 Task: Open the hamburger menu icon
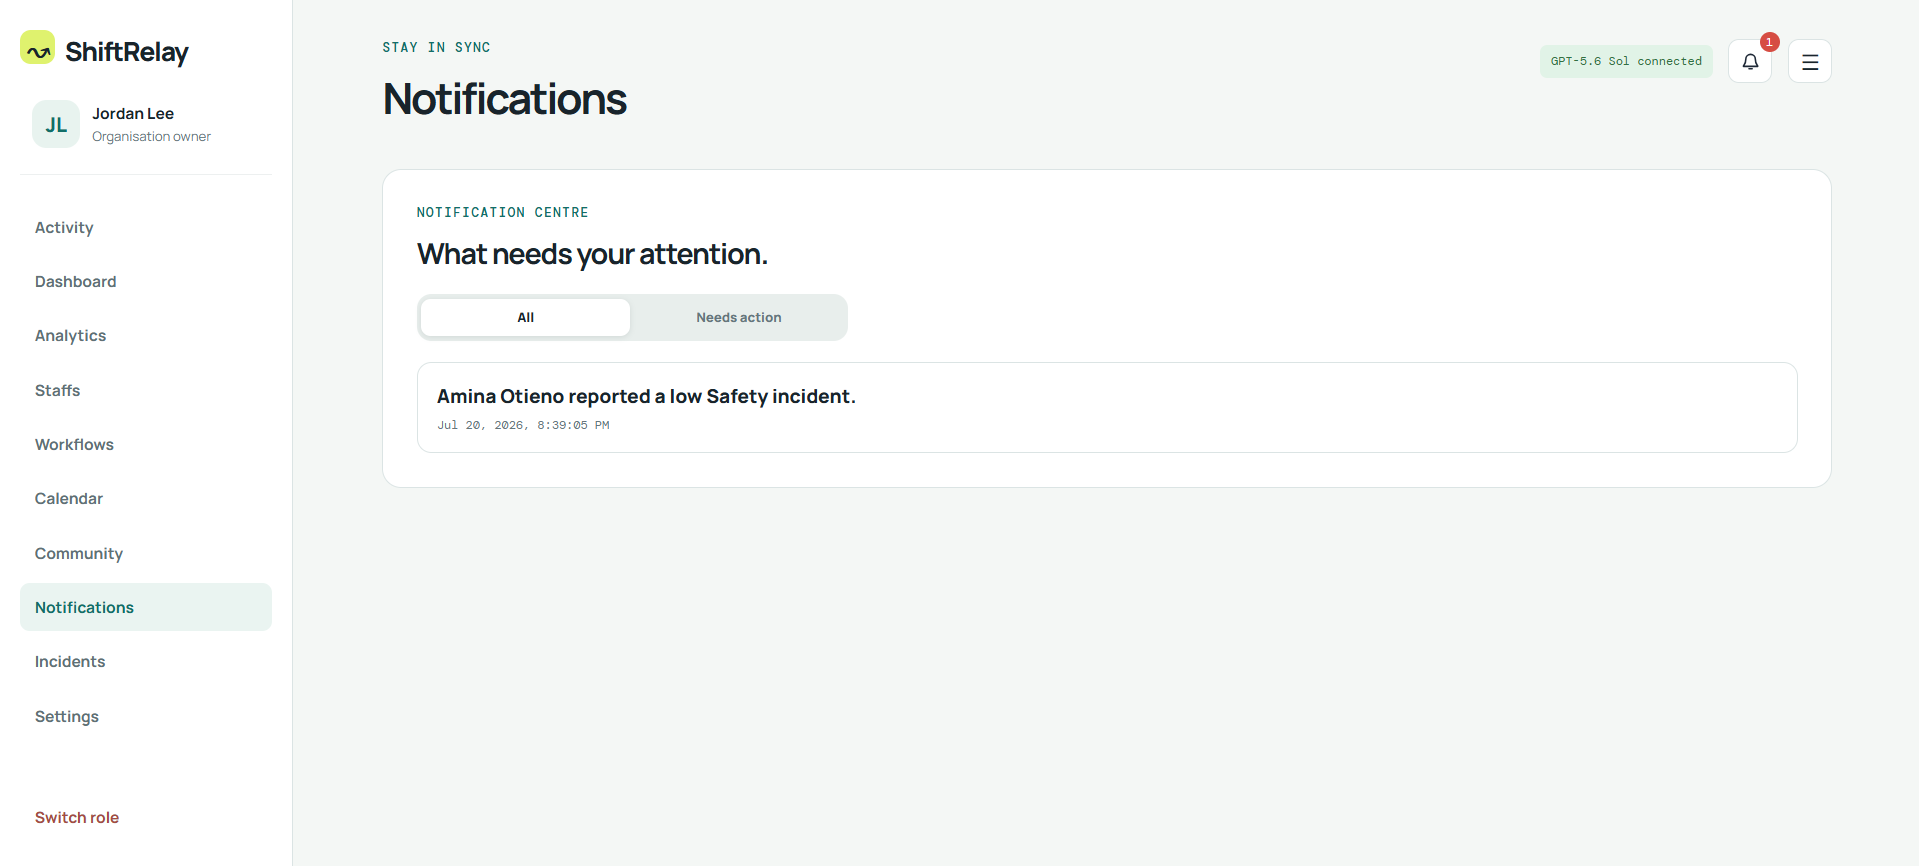[1809, 61]
